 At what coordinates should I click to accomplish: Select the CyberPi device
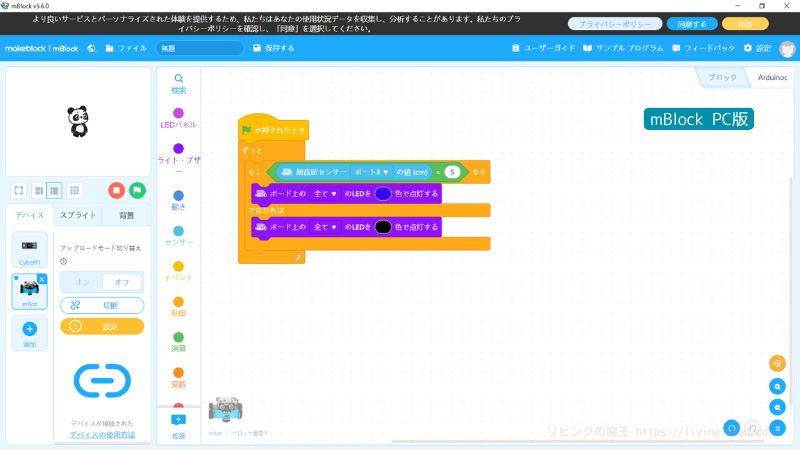pyautogui.click(x=30, y=250)
